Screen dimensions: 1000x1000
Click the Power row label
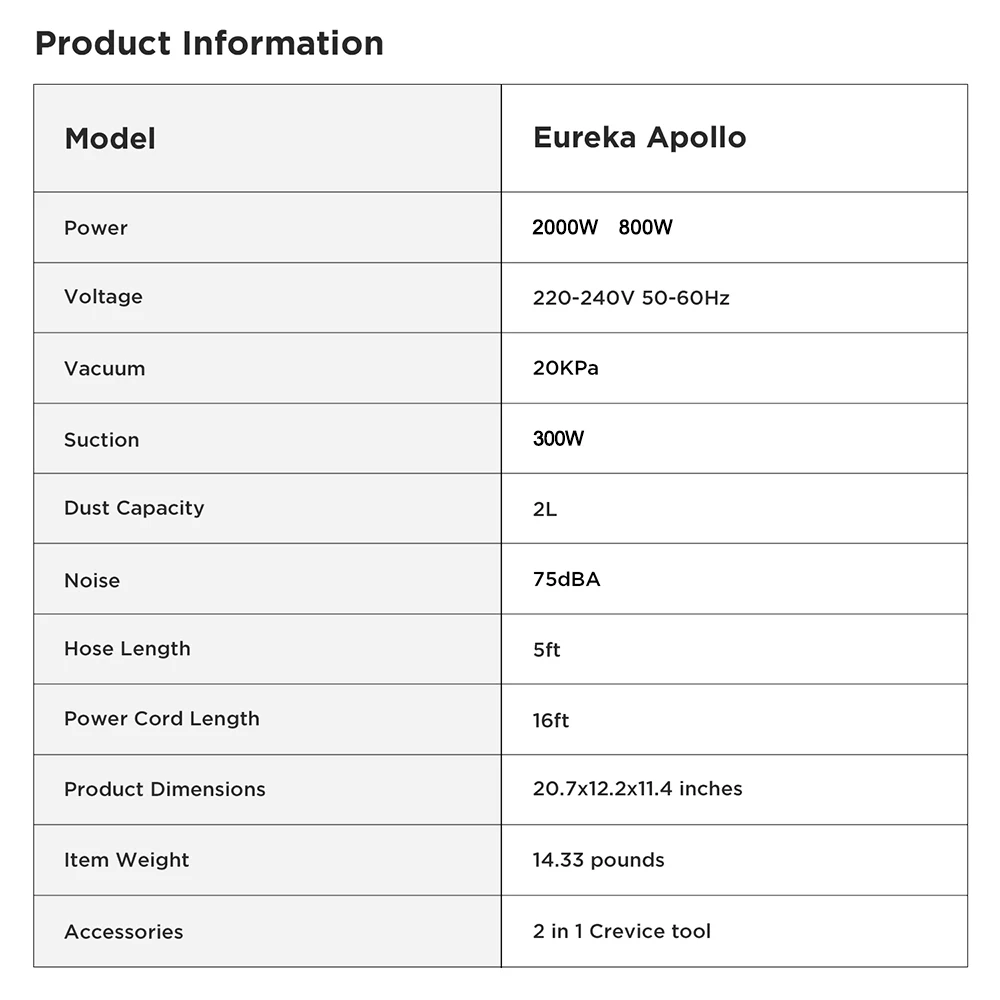[x=96, y=228]
